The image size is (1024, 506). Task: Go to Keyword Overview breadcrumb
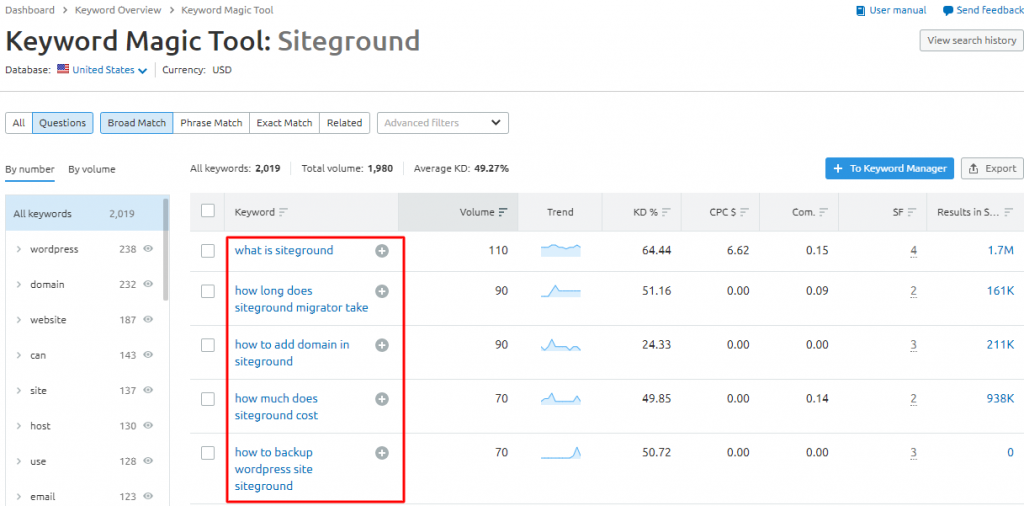[118, 10]
